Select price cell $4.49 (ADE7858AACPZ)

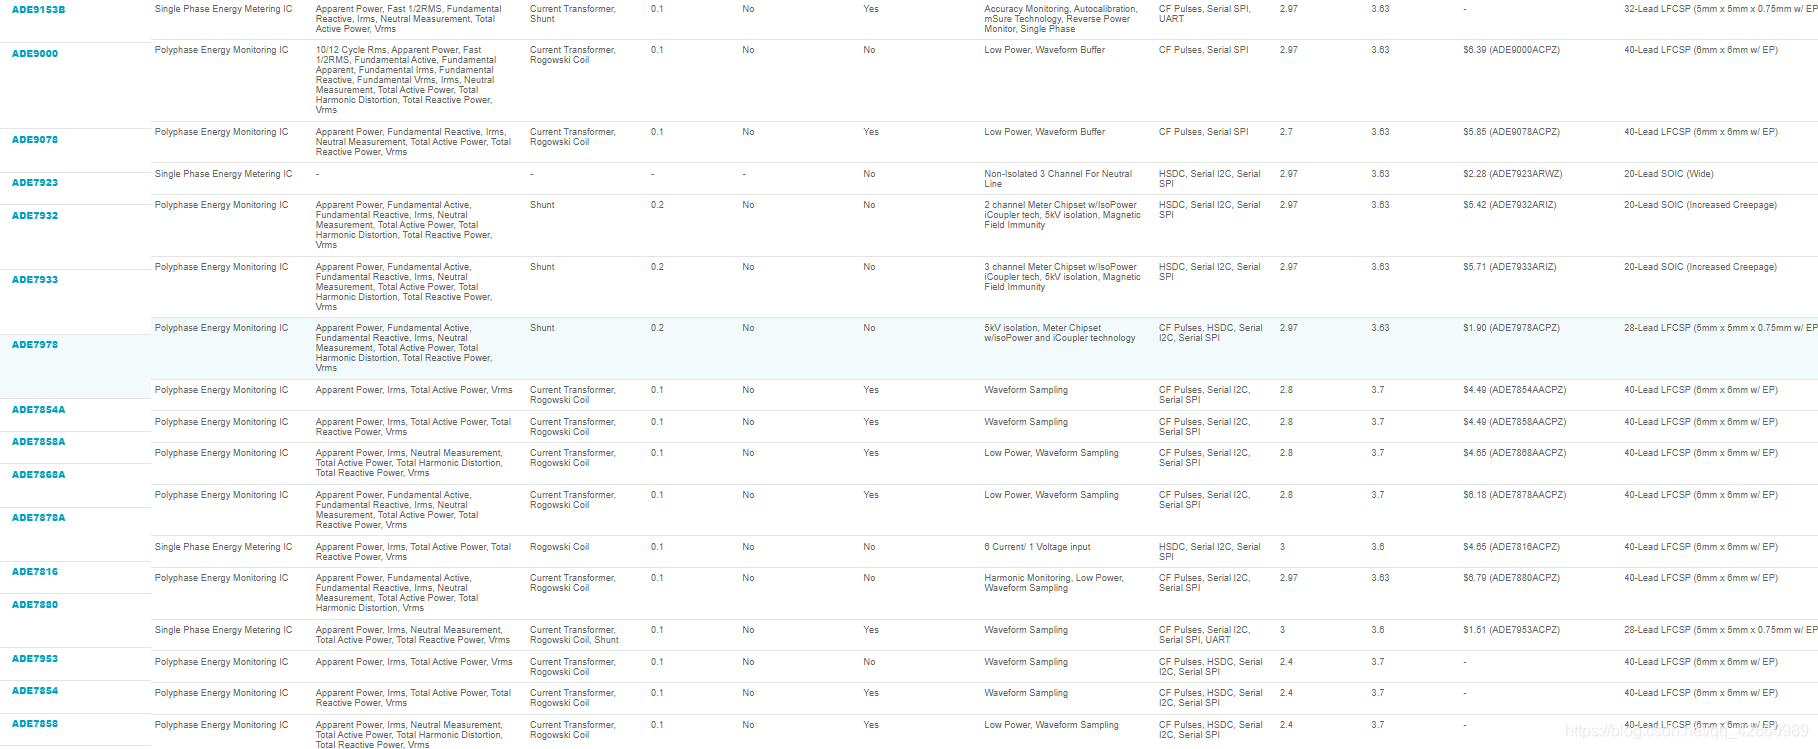coord(1514,422)
